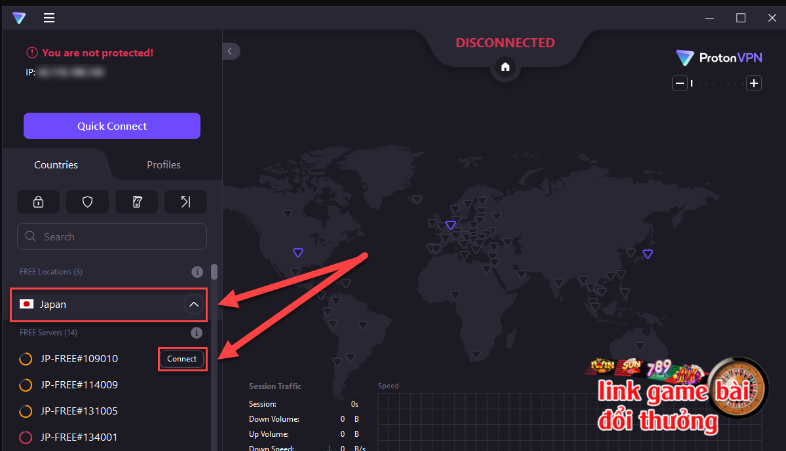786x451 pixels.
Task: Click the Quick Connect button
Action: pyautogui.click(x=112, y=126)
